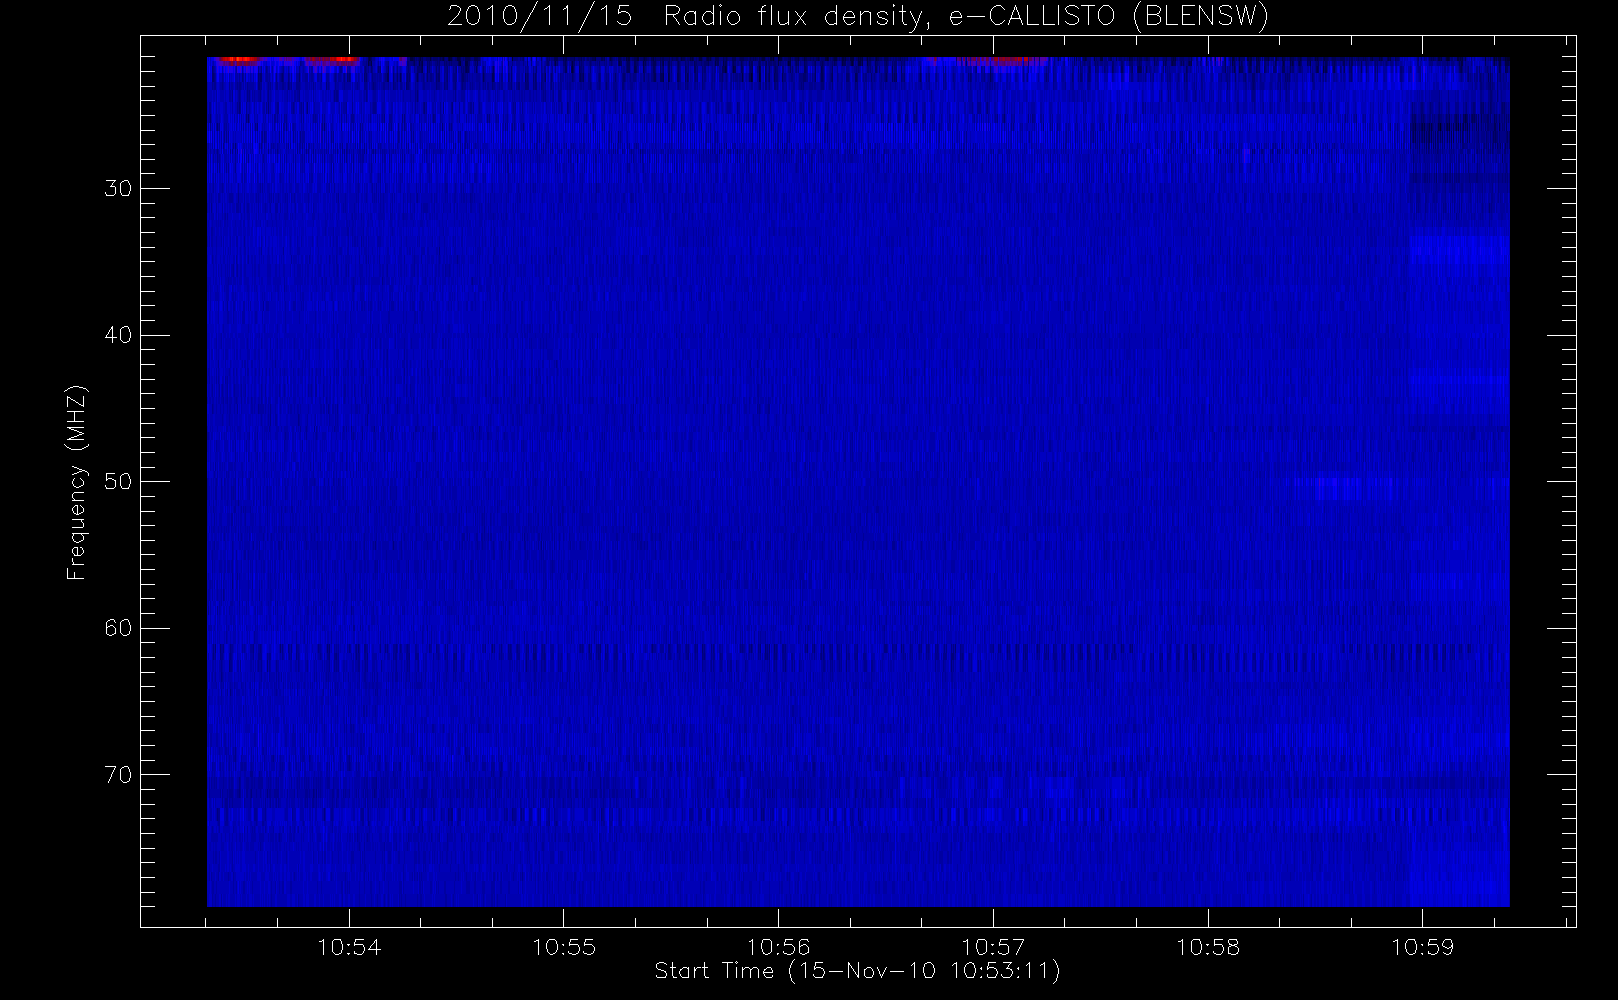This screenshot has width=1618, height=1000.
Task: Click the 10:55 time tick label
Action: click(564, 947)
